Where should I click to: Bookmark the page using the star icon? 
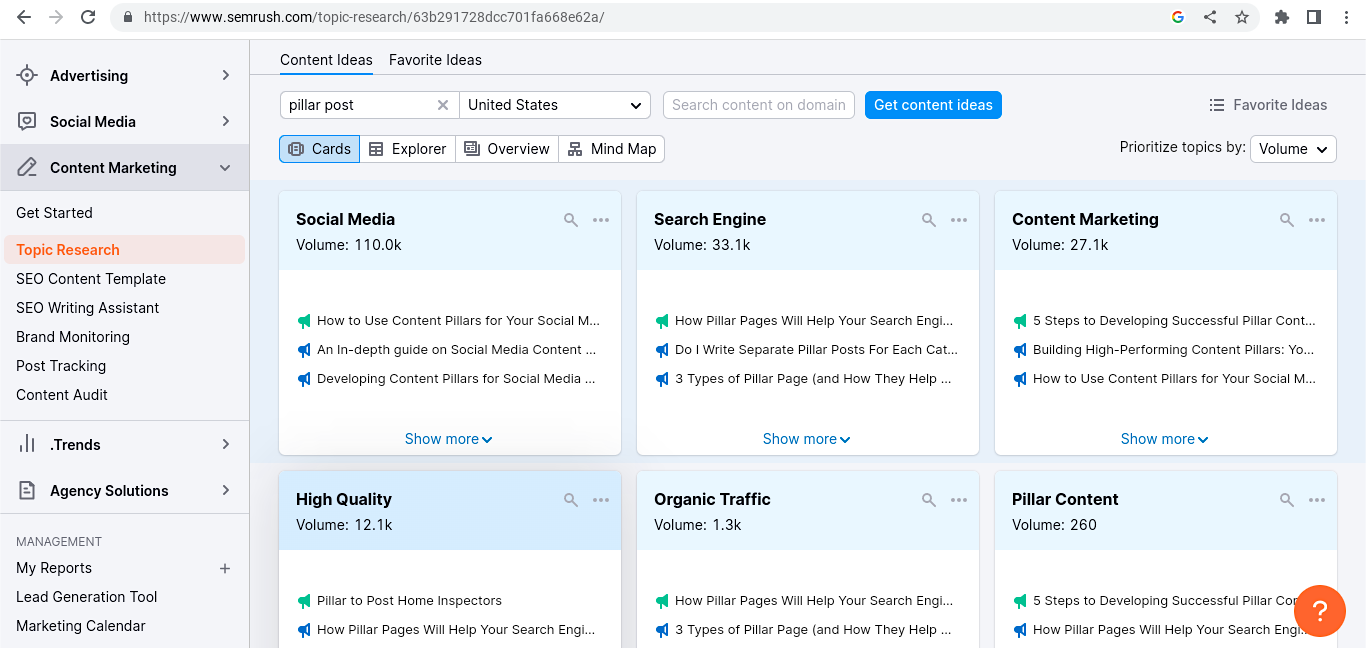(x=1243, y=17)
